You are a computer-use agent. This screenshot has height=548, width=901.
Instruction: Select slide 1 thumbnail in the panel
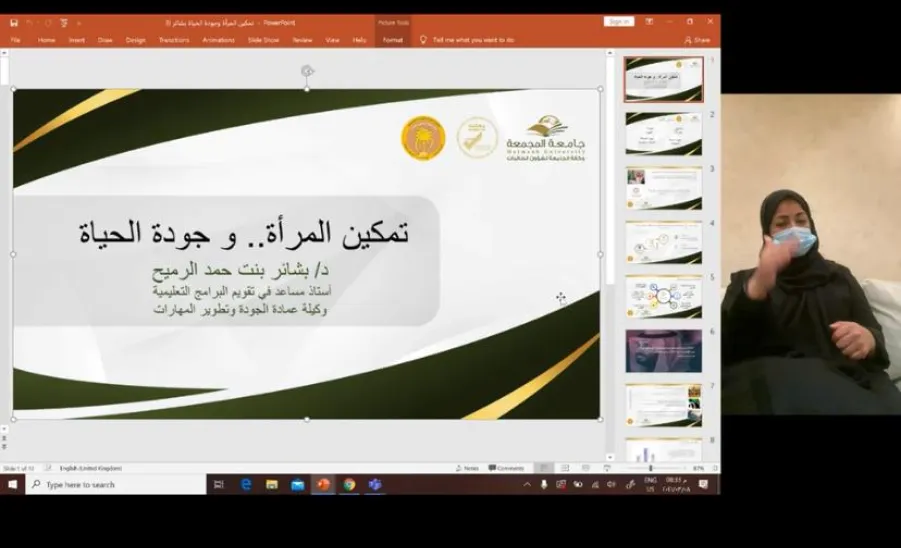(664, 79)
